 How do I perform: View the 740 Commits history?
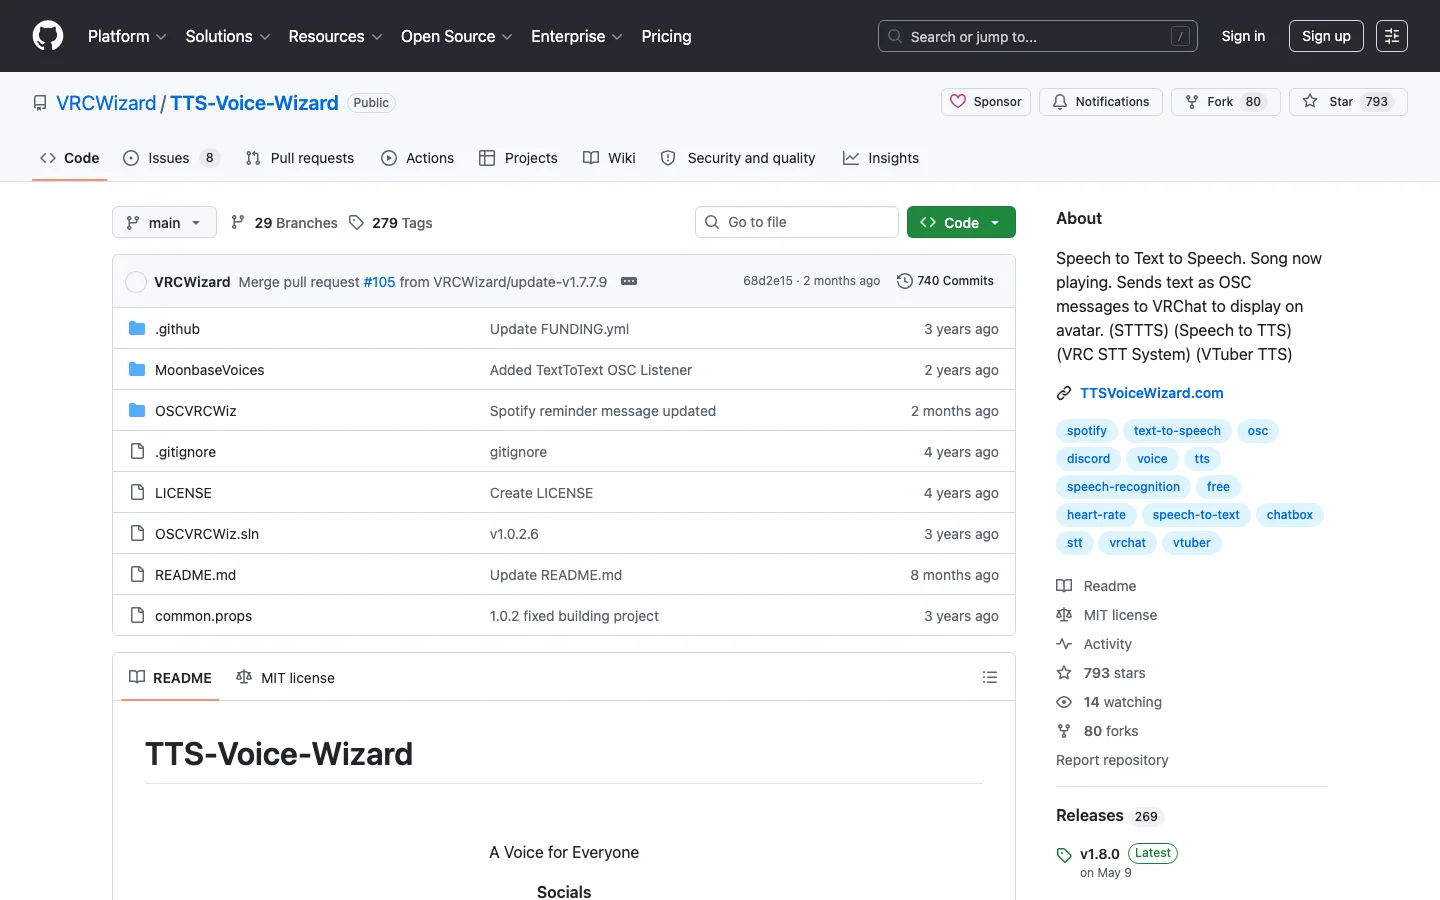click(x=945, y=281)
